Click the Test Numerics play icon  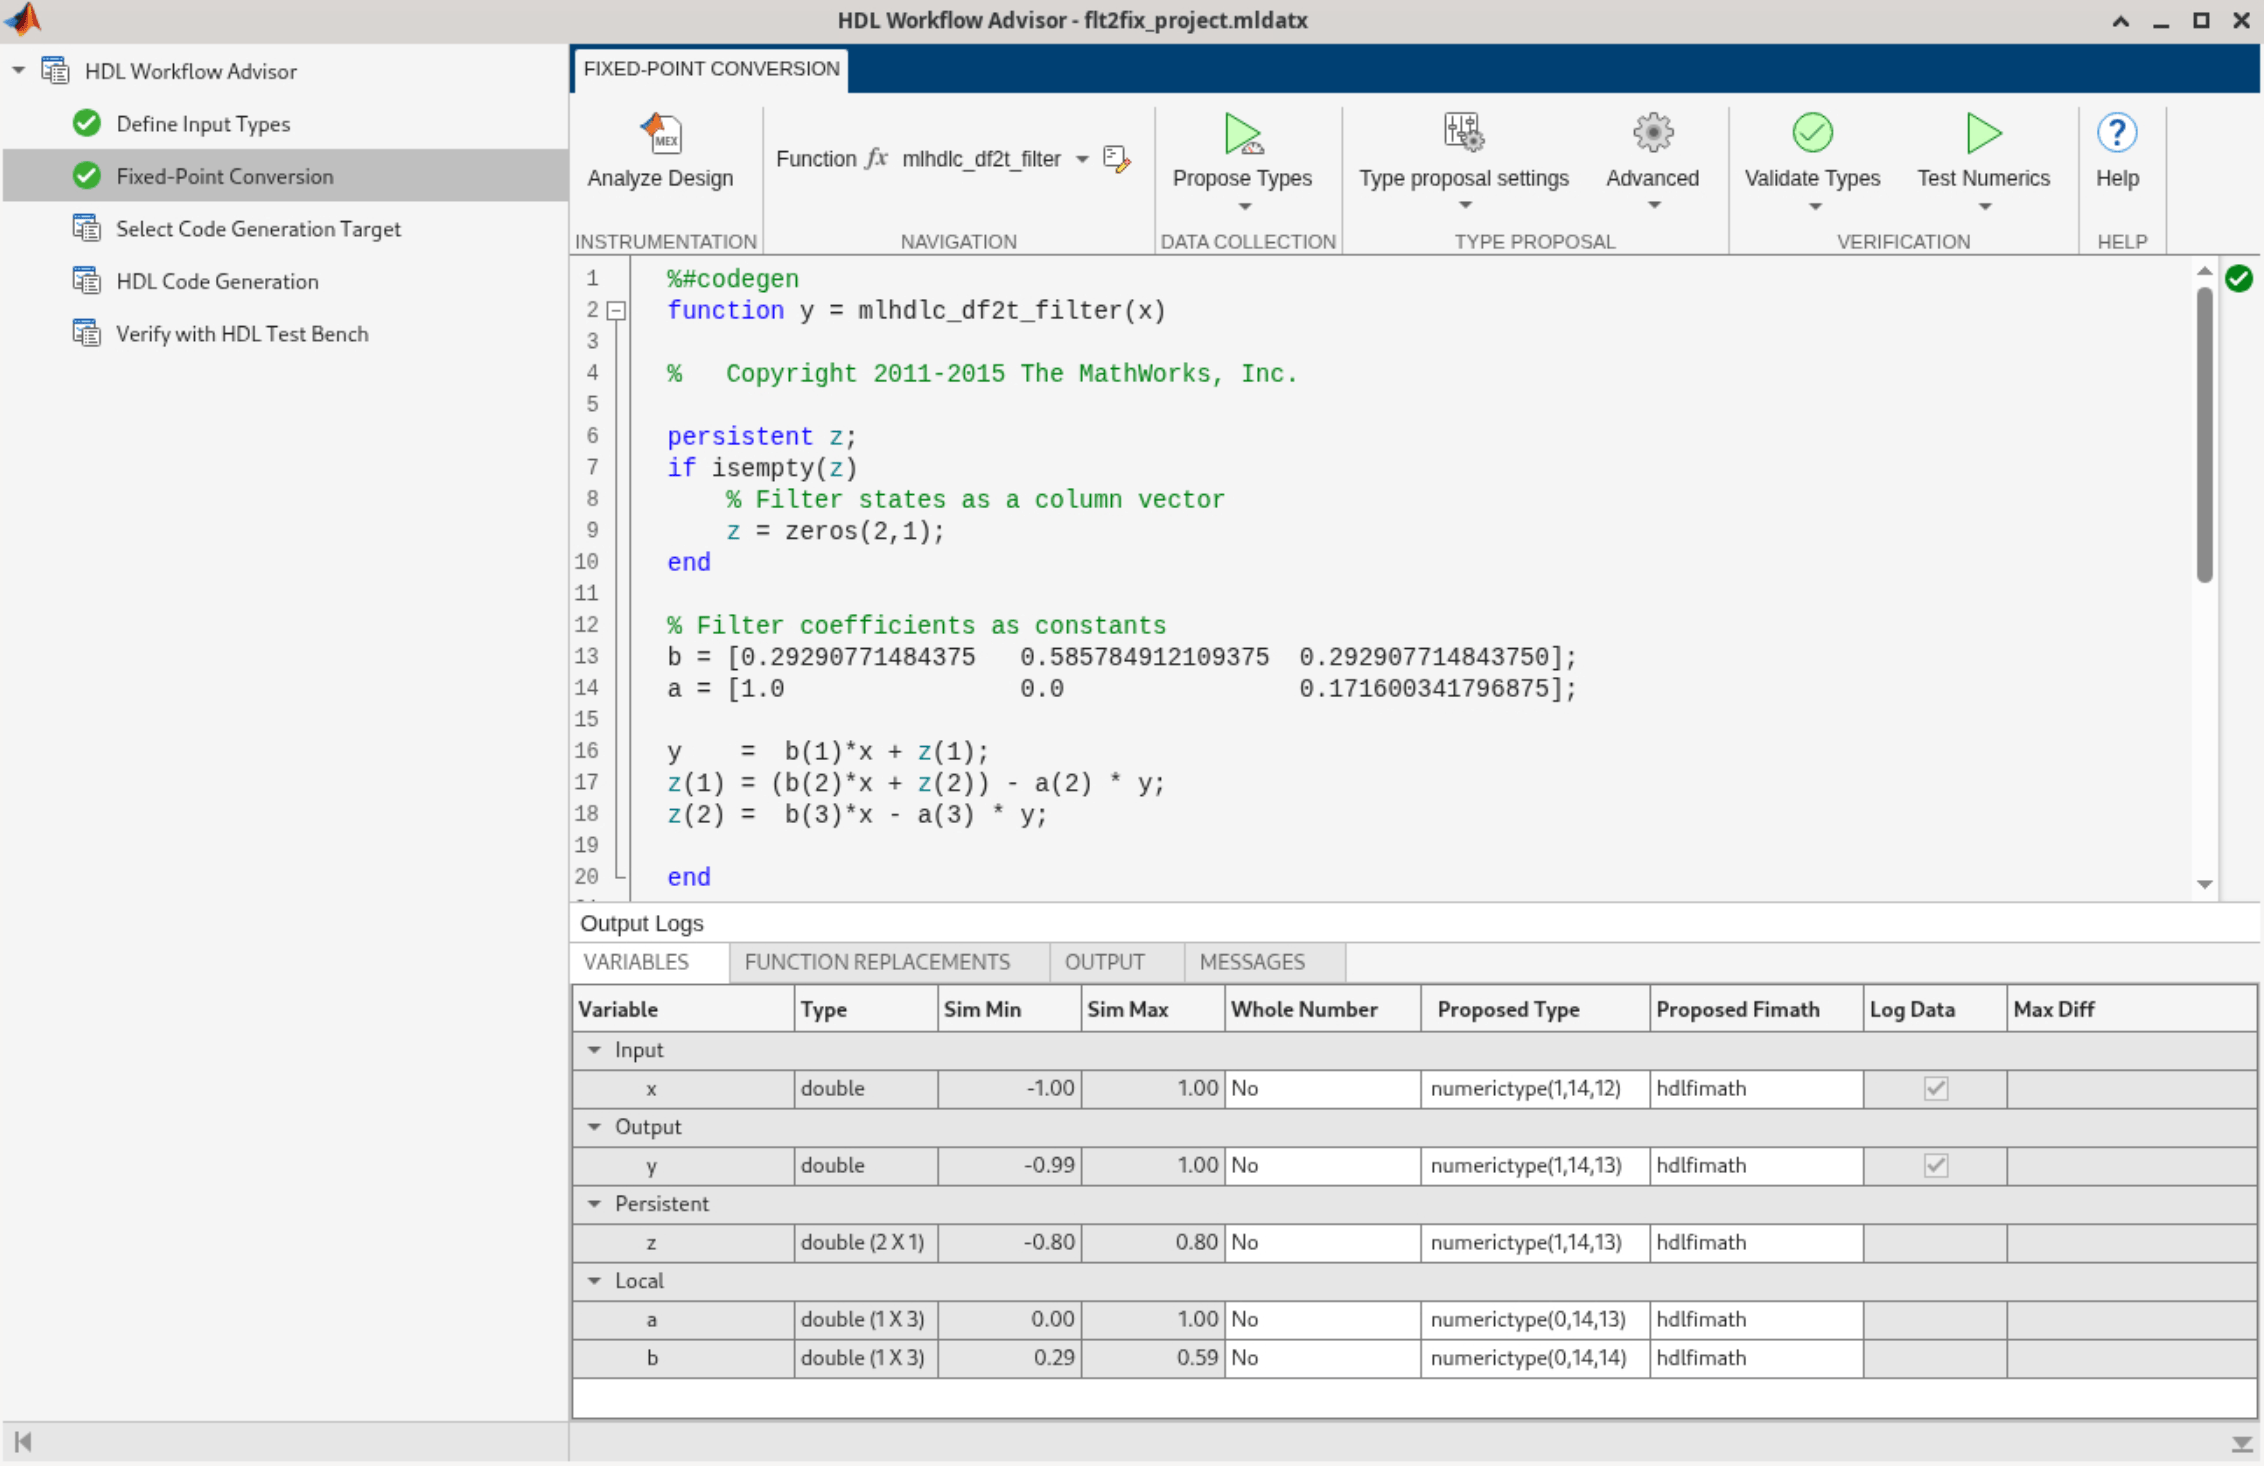coord(1983,132)
